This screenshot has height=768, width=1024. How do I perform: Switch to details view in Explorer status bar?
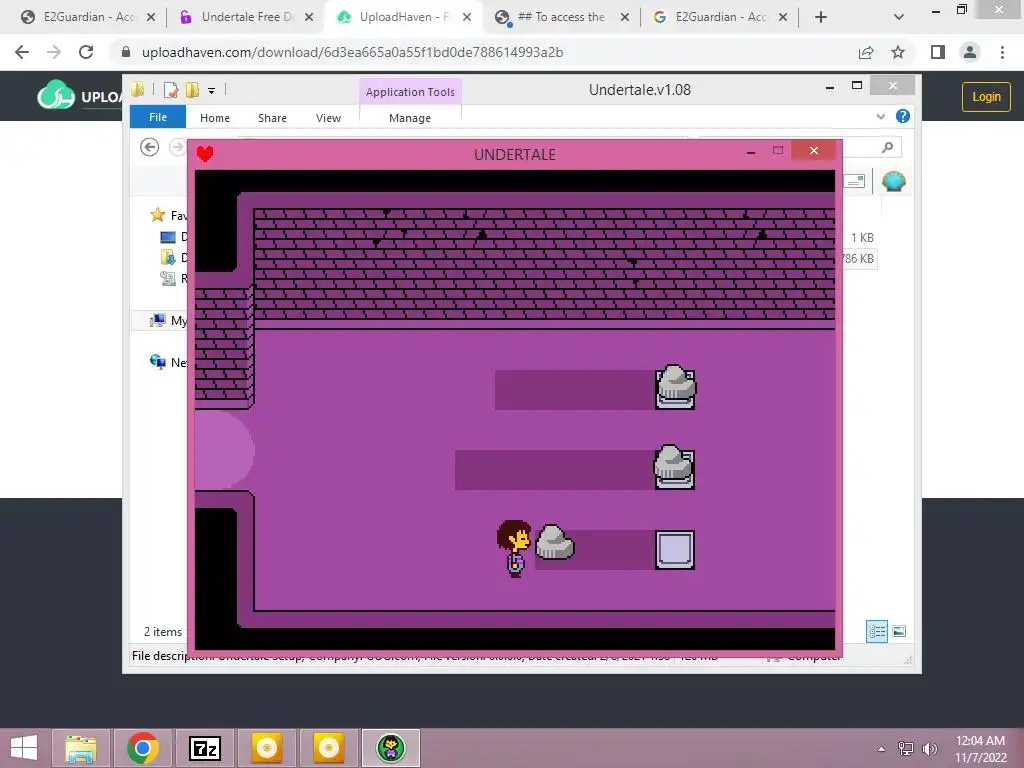876,632
